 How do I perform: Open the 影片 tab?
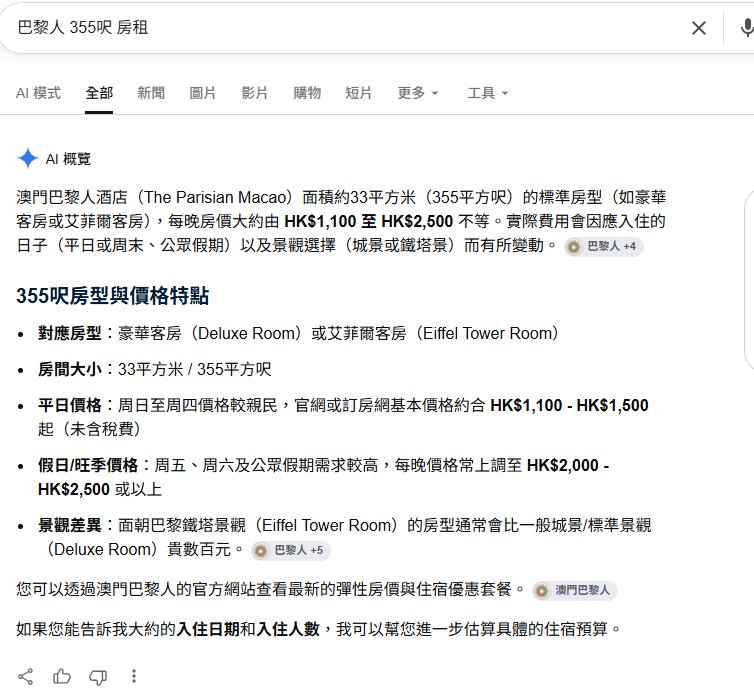[x=254, y=93]
